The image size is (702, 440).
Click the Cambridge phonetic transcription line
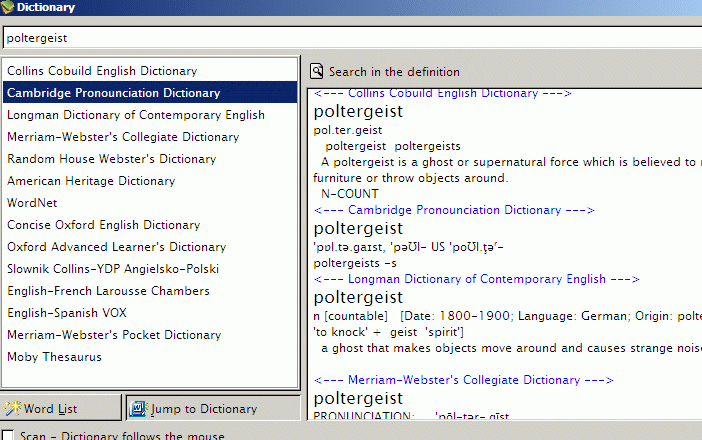coord(408,247)
